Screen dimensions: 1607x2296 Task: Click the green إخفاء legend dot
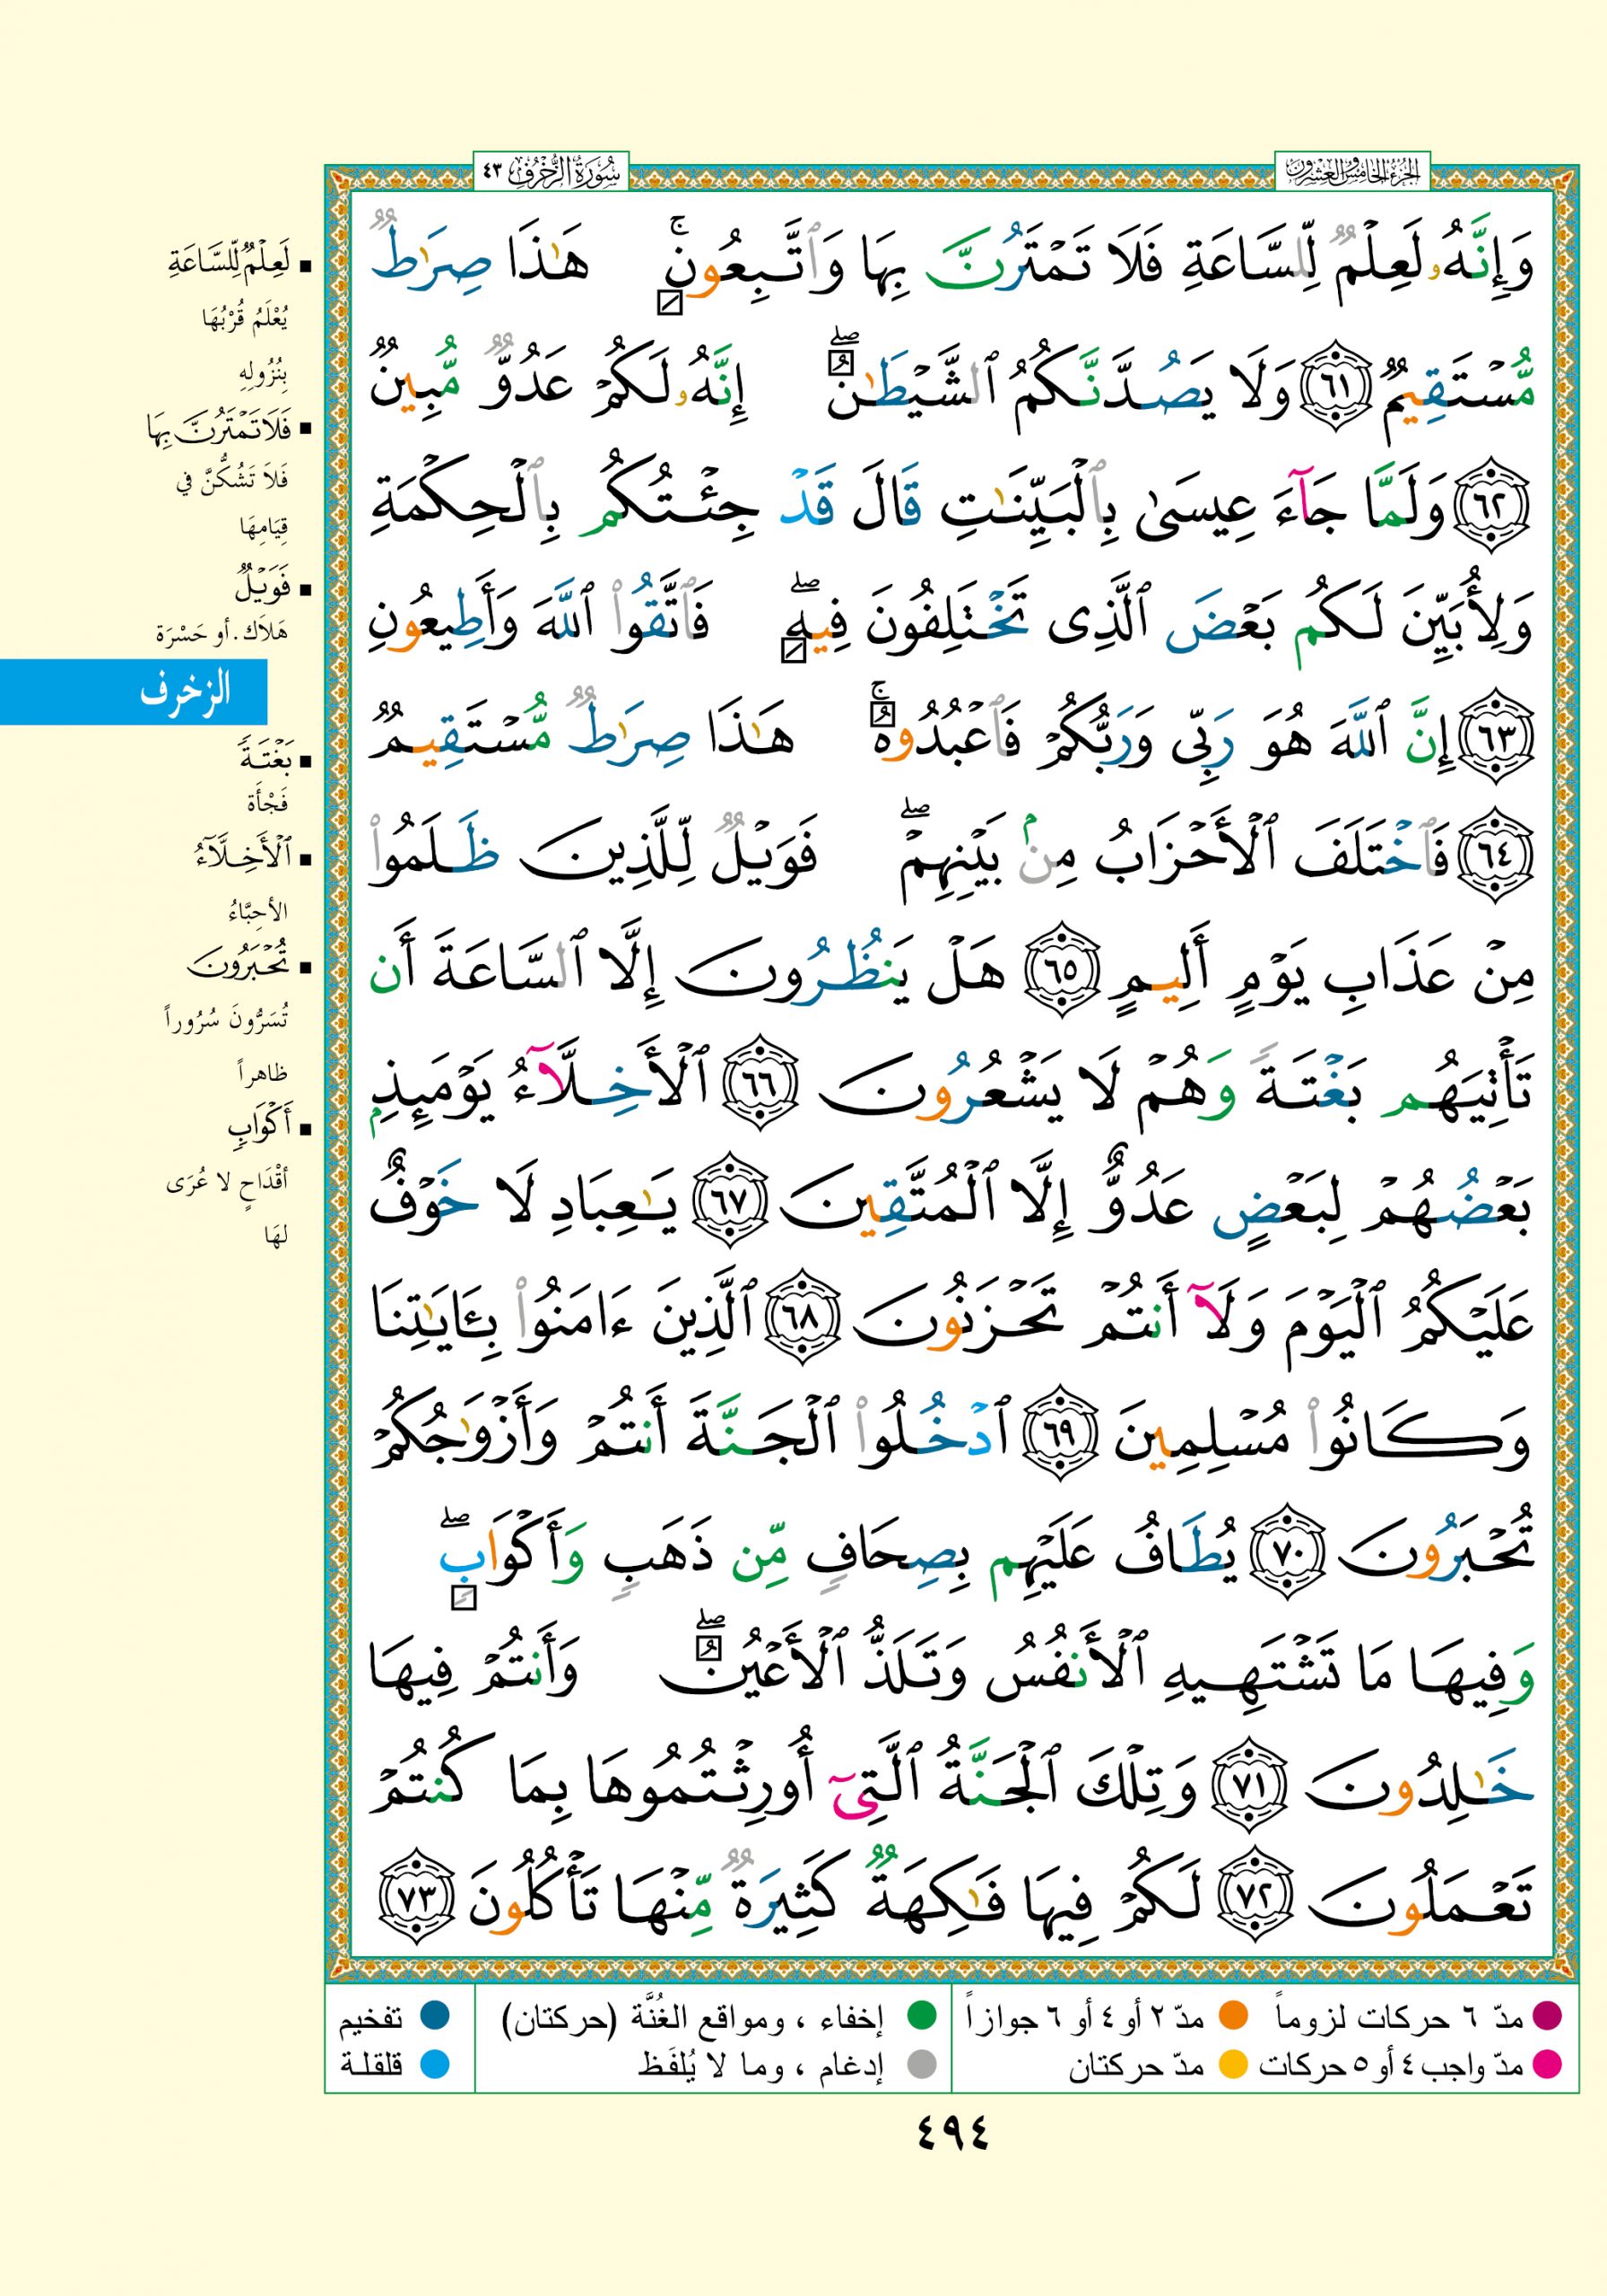[920, 2017]
